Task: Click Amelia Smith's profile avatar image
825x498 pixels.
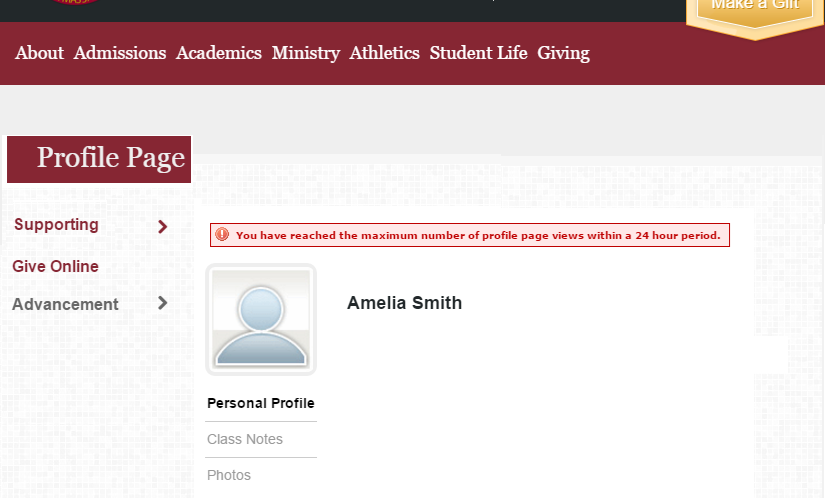Action: coord(261,319)
